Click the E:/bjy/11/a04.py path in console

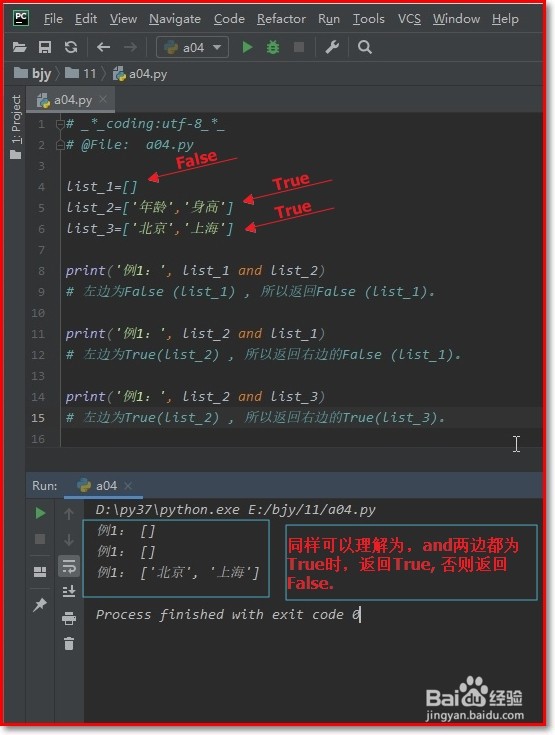(x=312, y=510)
